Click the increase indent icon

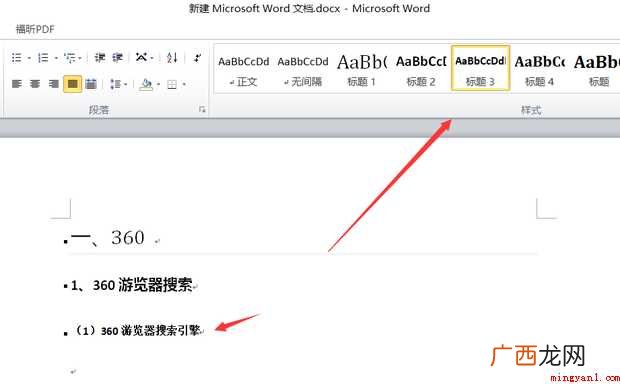pos(117,58)
